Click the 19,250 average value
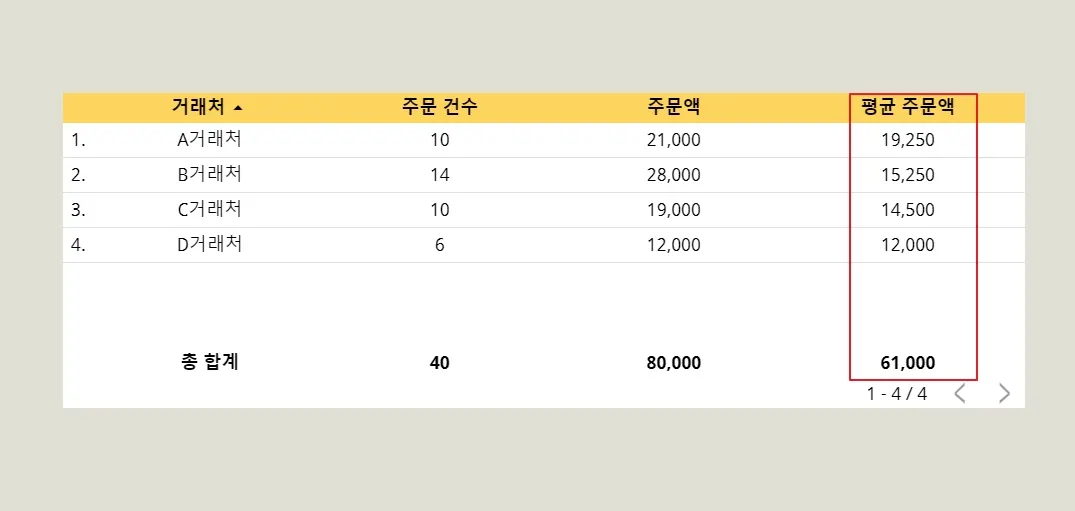This screenshot has width=1075, height=511. (x=908, y=141)
